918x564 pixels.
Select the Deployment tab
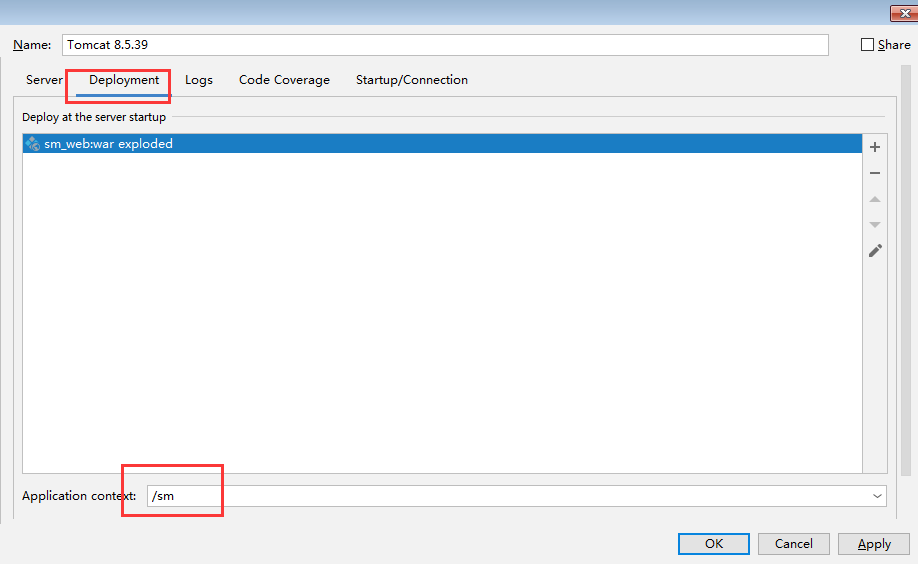tap(124, 80)
